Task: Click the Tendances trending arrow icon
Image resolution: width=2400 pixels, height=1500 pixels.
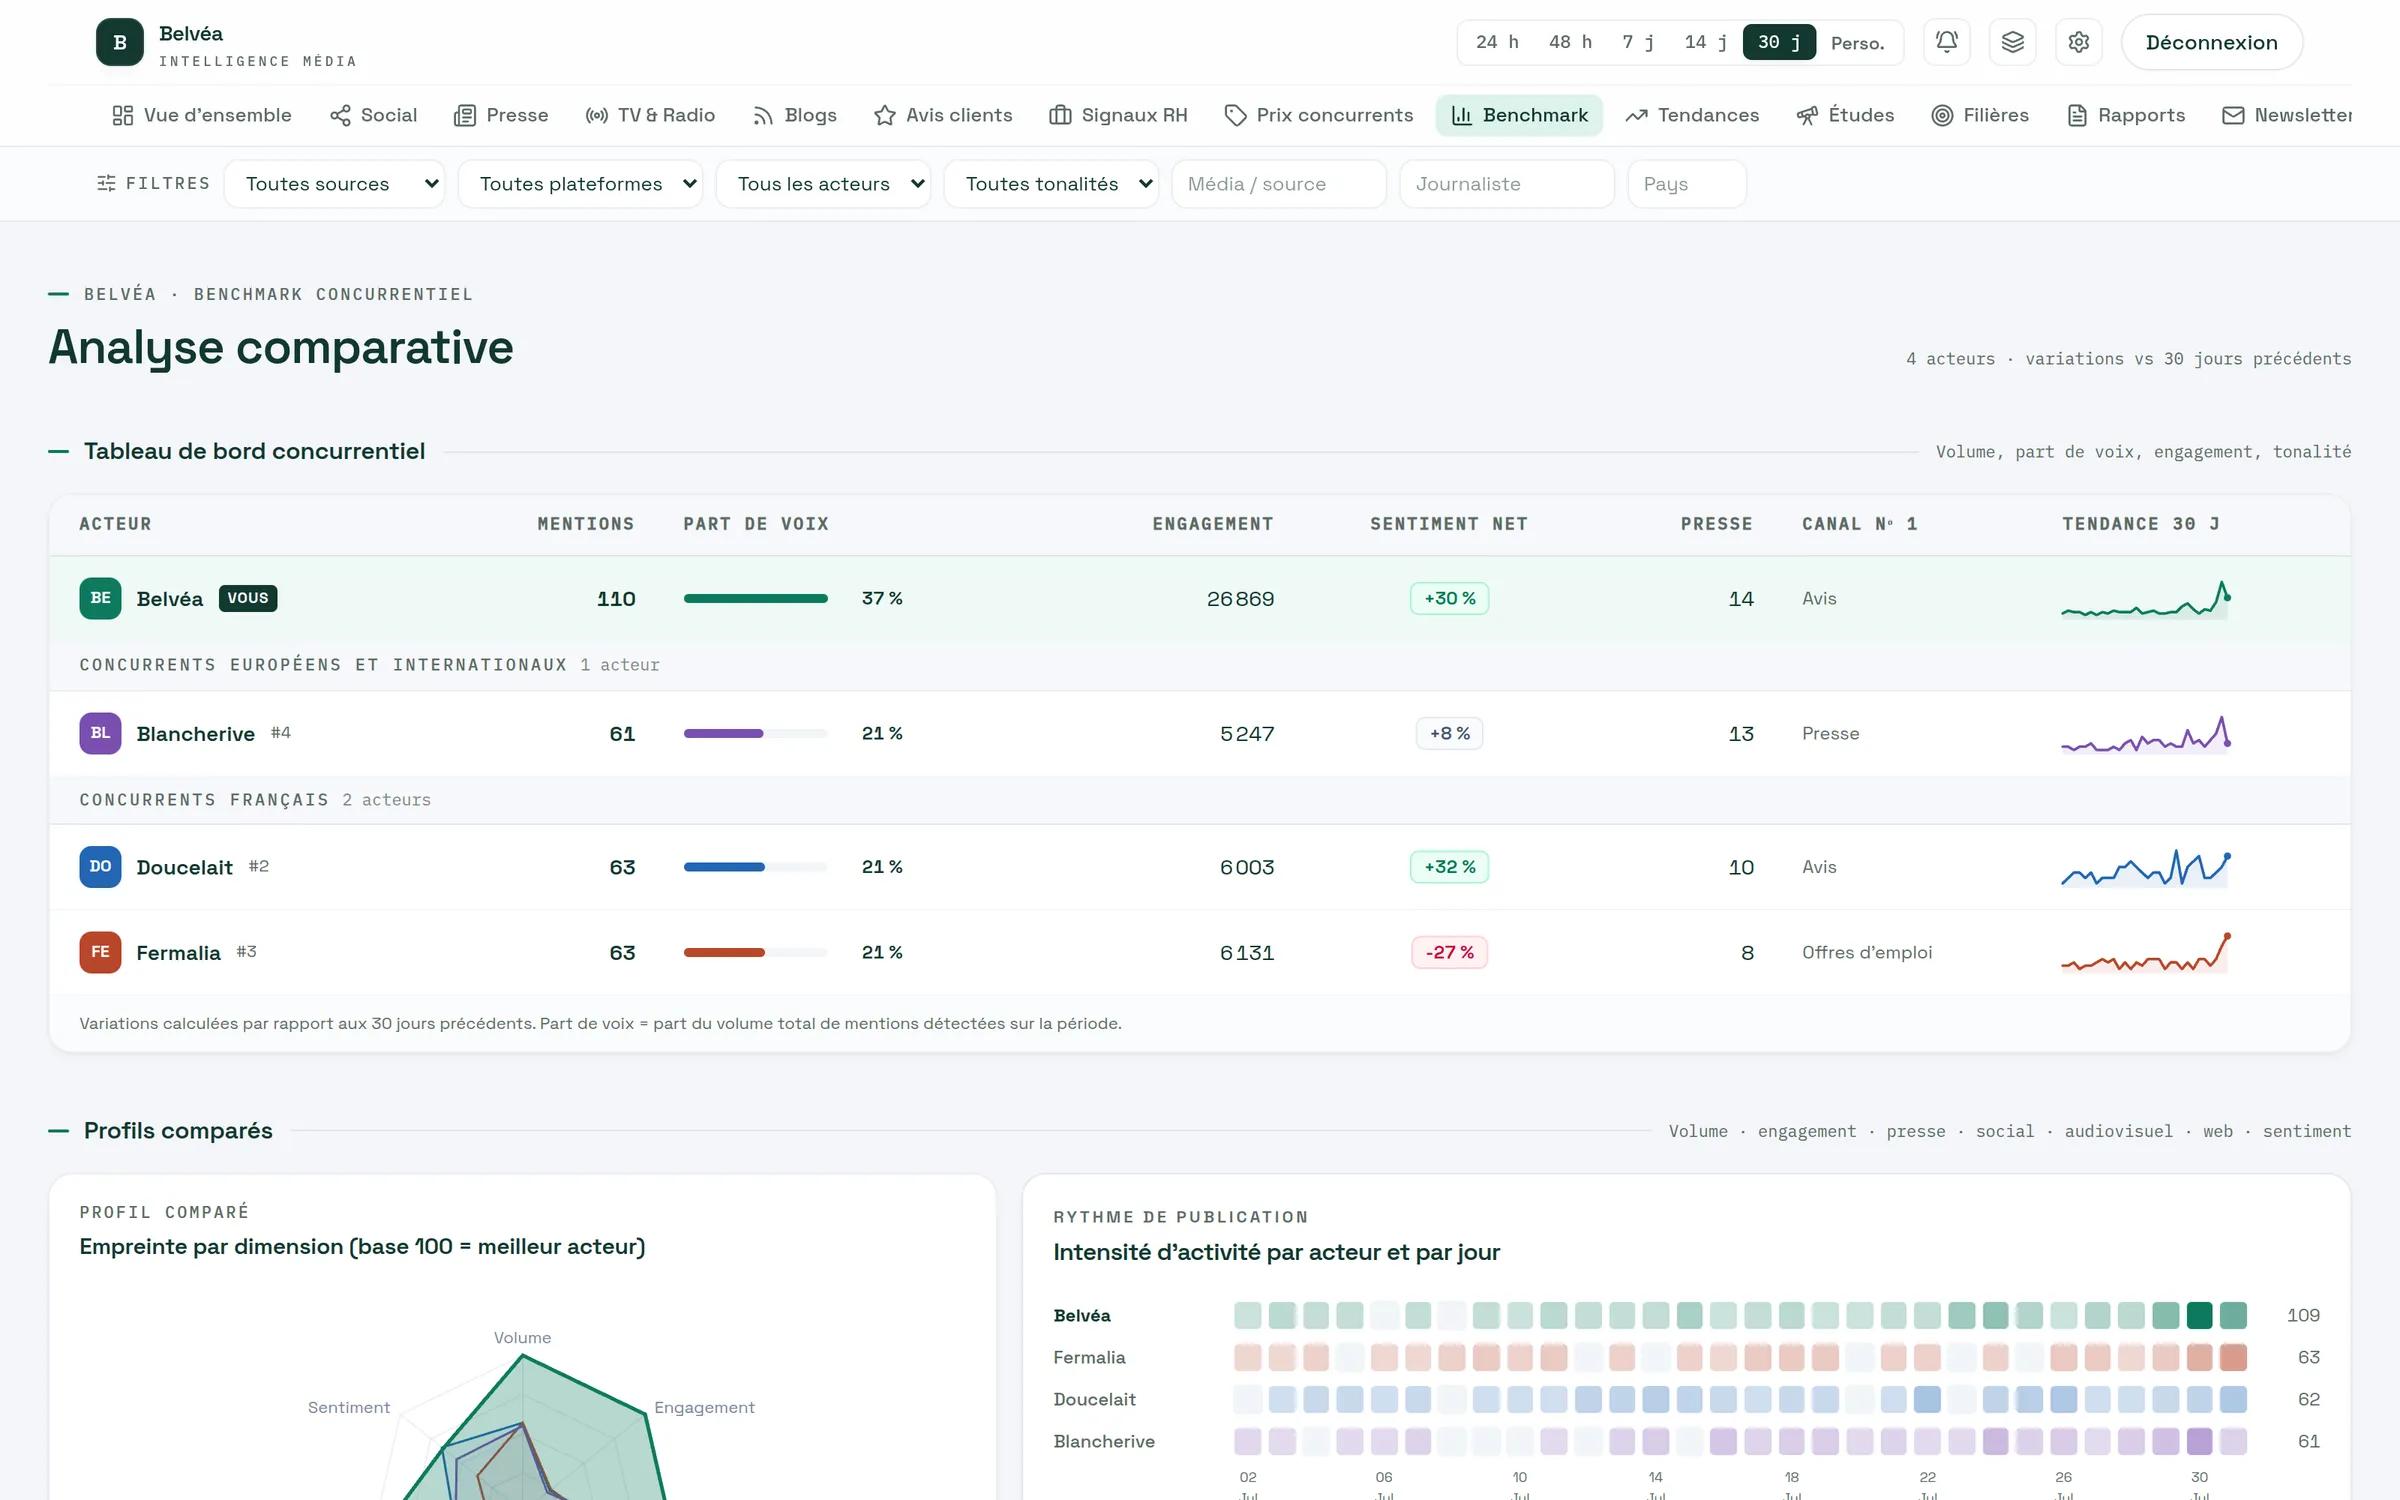Action: click(1636, 115)
